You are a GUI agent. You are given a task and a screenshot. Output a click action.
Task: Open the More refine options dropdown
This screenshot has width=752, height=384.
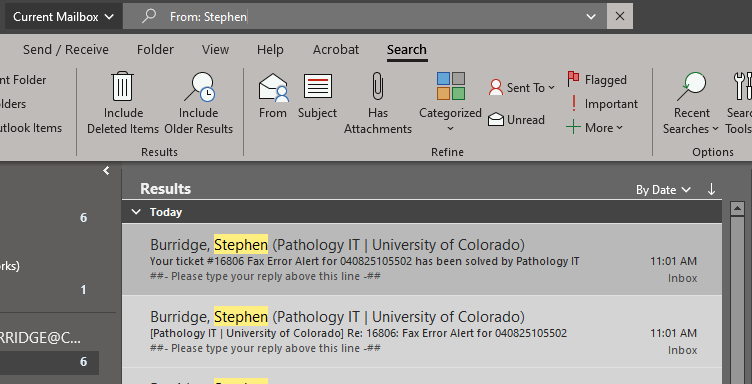click(x=594, y=128)
